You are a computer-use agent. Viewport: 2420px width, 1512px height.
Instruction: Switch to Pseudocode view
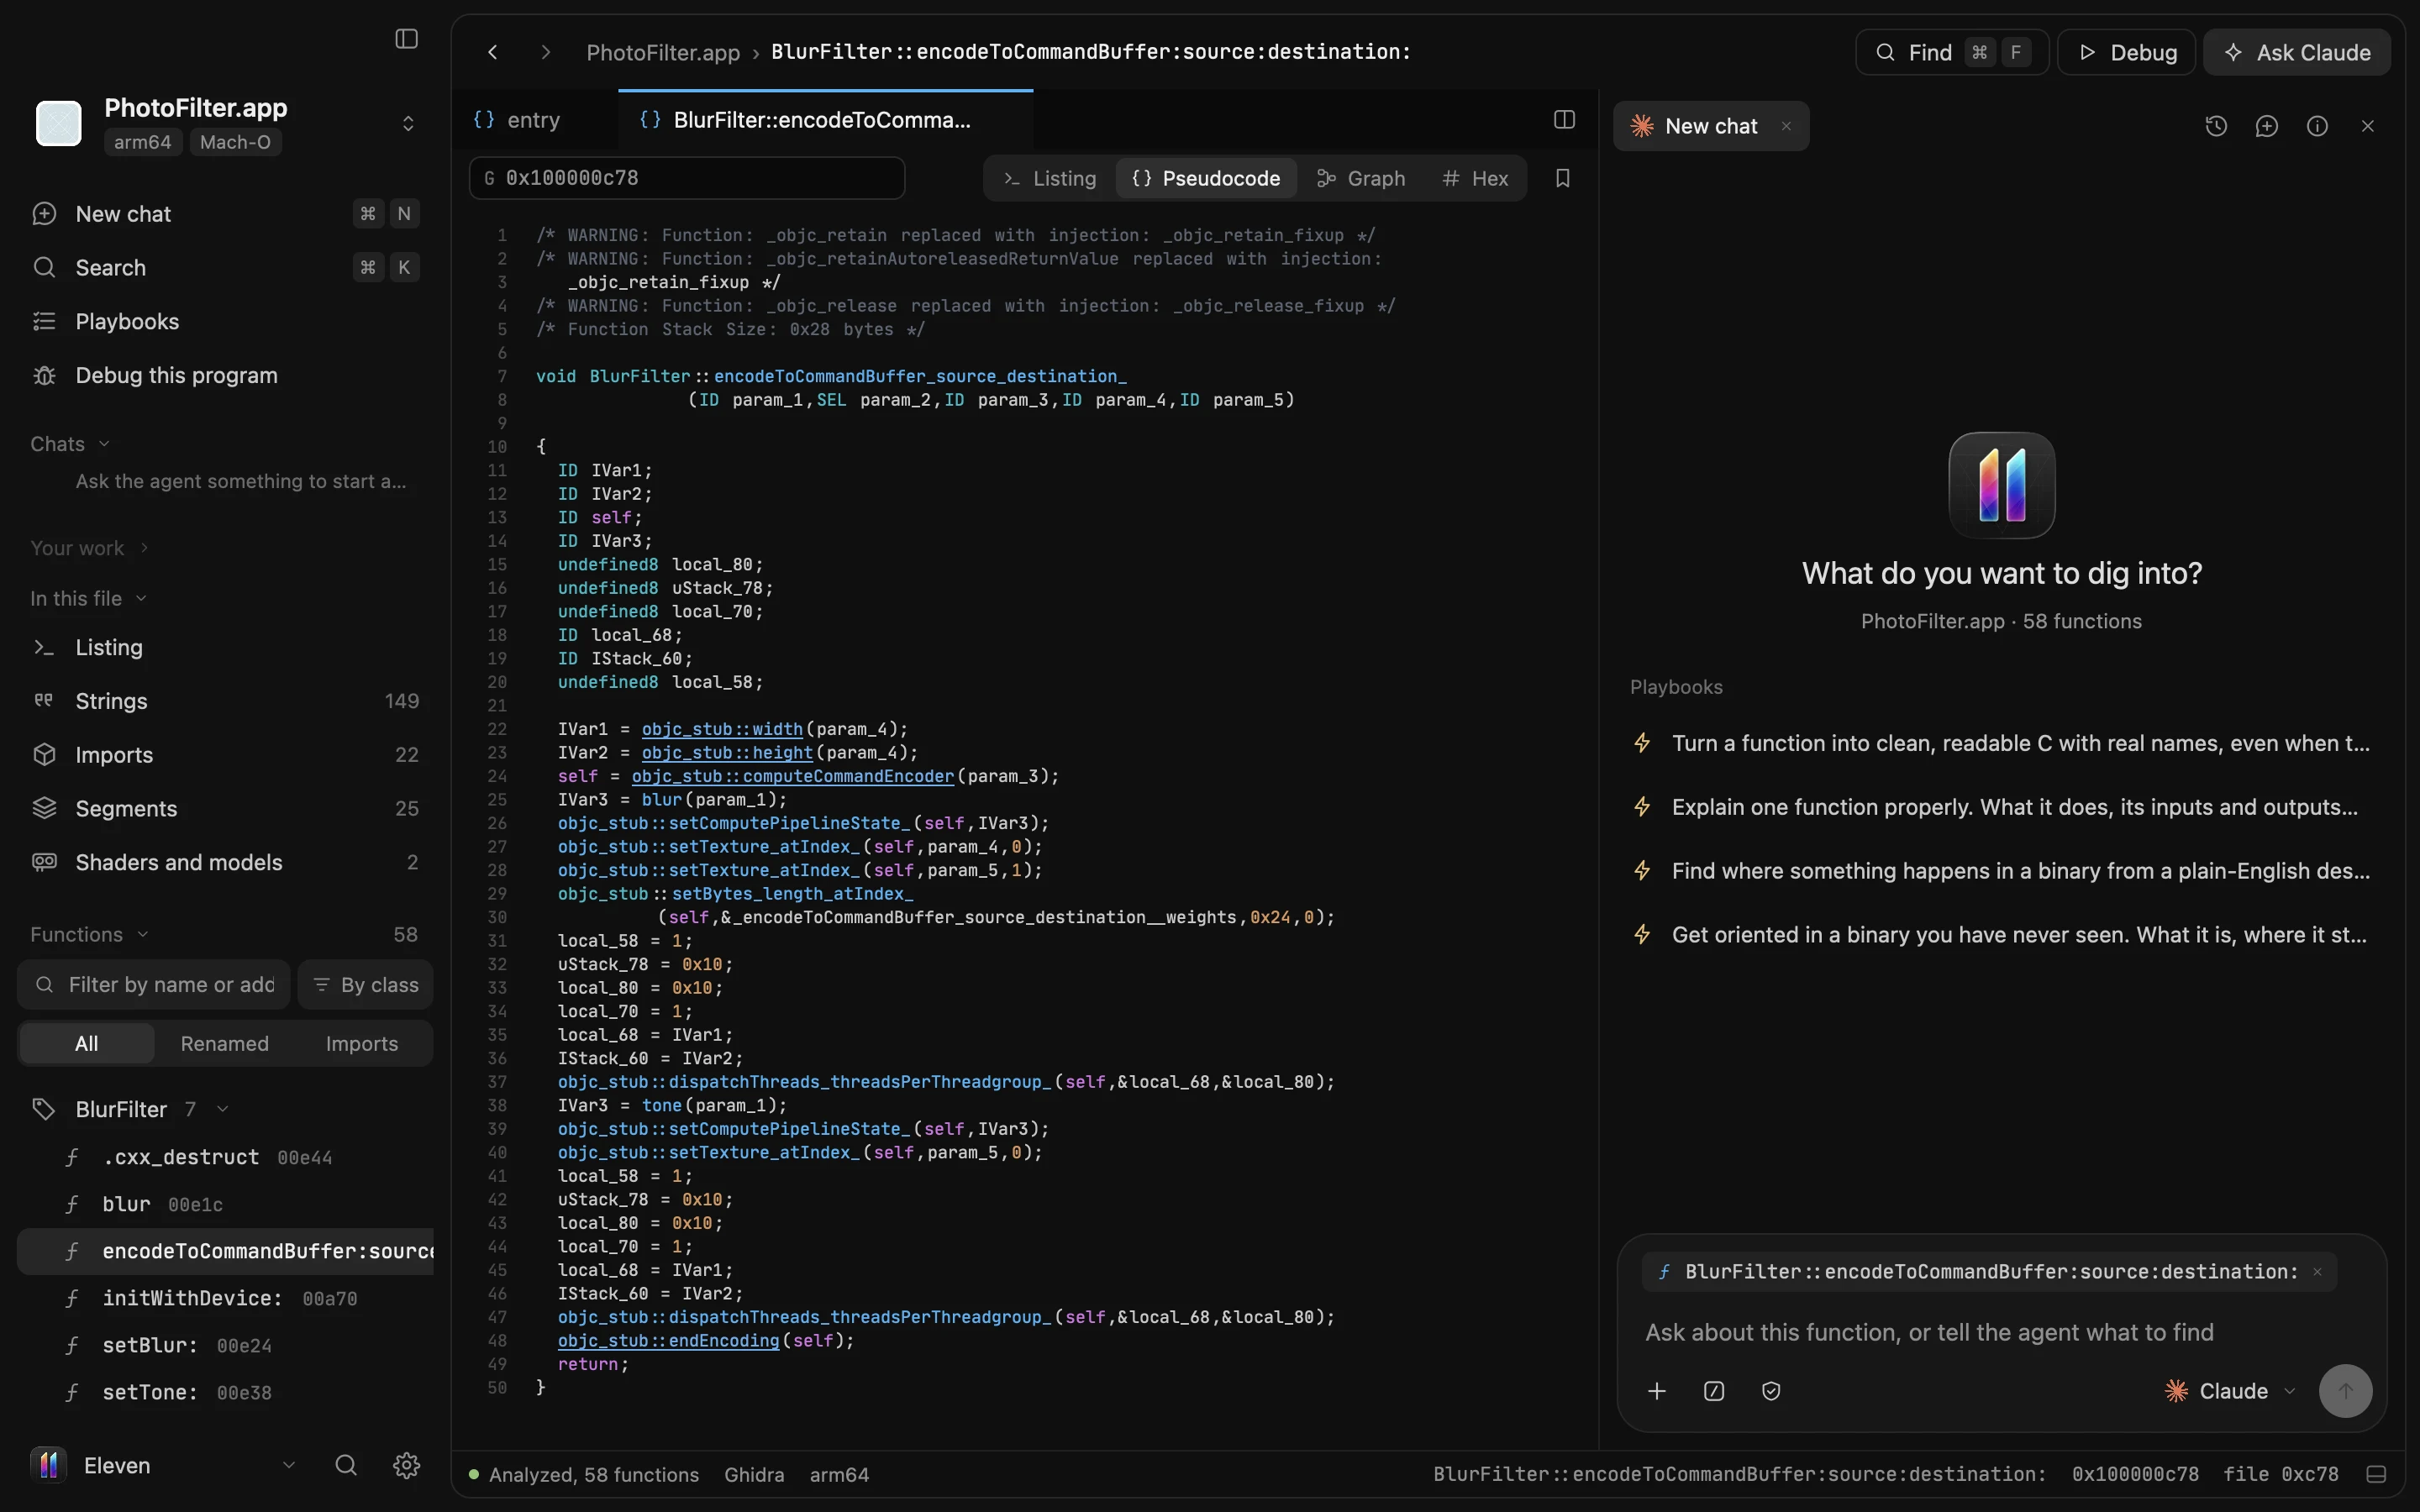click(x=1206, y=178)
